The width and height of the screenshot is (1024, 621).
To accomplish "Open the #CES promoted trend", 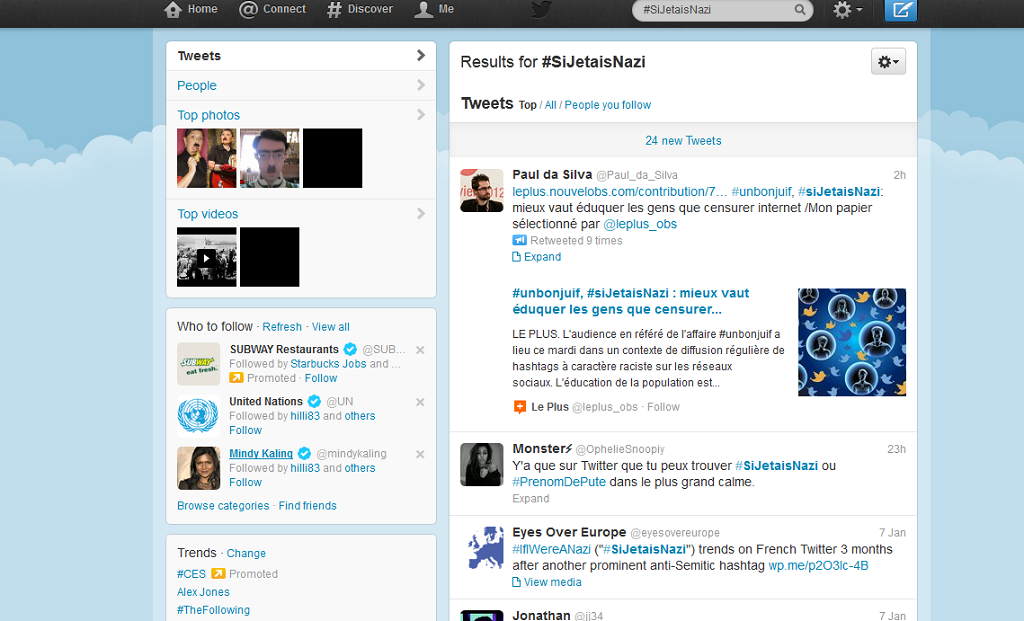I will pos(191,574).
